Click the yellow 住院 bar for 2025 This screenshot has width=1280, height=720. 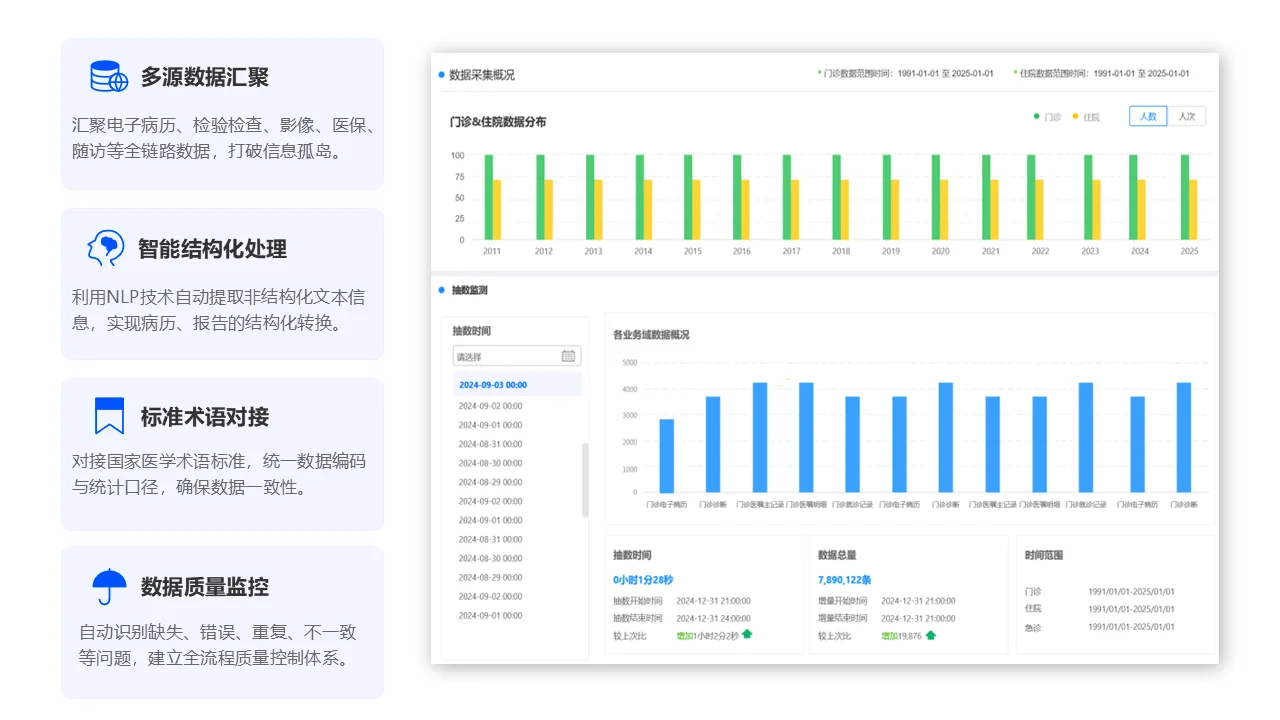click(x=1193, y=210)
